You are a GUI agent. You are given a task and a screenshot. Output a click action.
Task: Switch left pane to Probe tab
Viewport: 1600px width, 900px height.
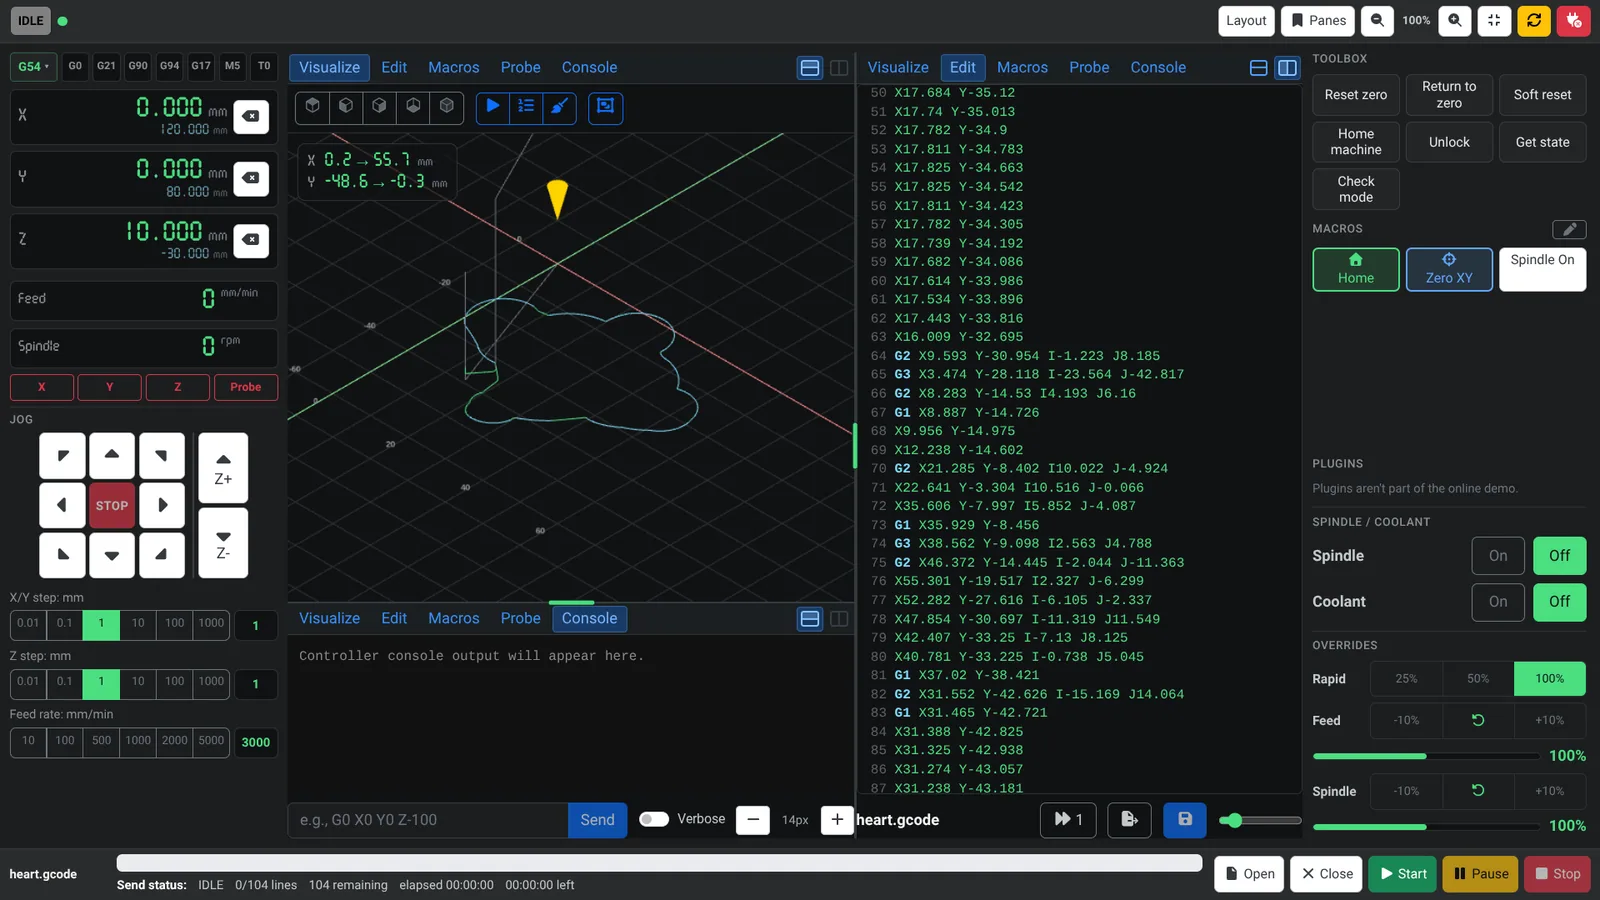[x=520, y=68]
